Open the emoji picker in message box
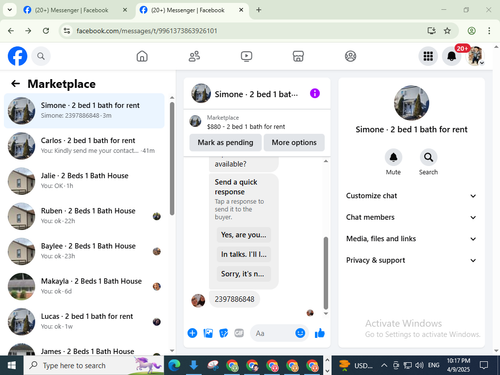 300,333
